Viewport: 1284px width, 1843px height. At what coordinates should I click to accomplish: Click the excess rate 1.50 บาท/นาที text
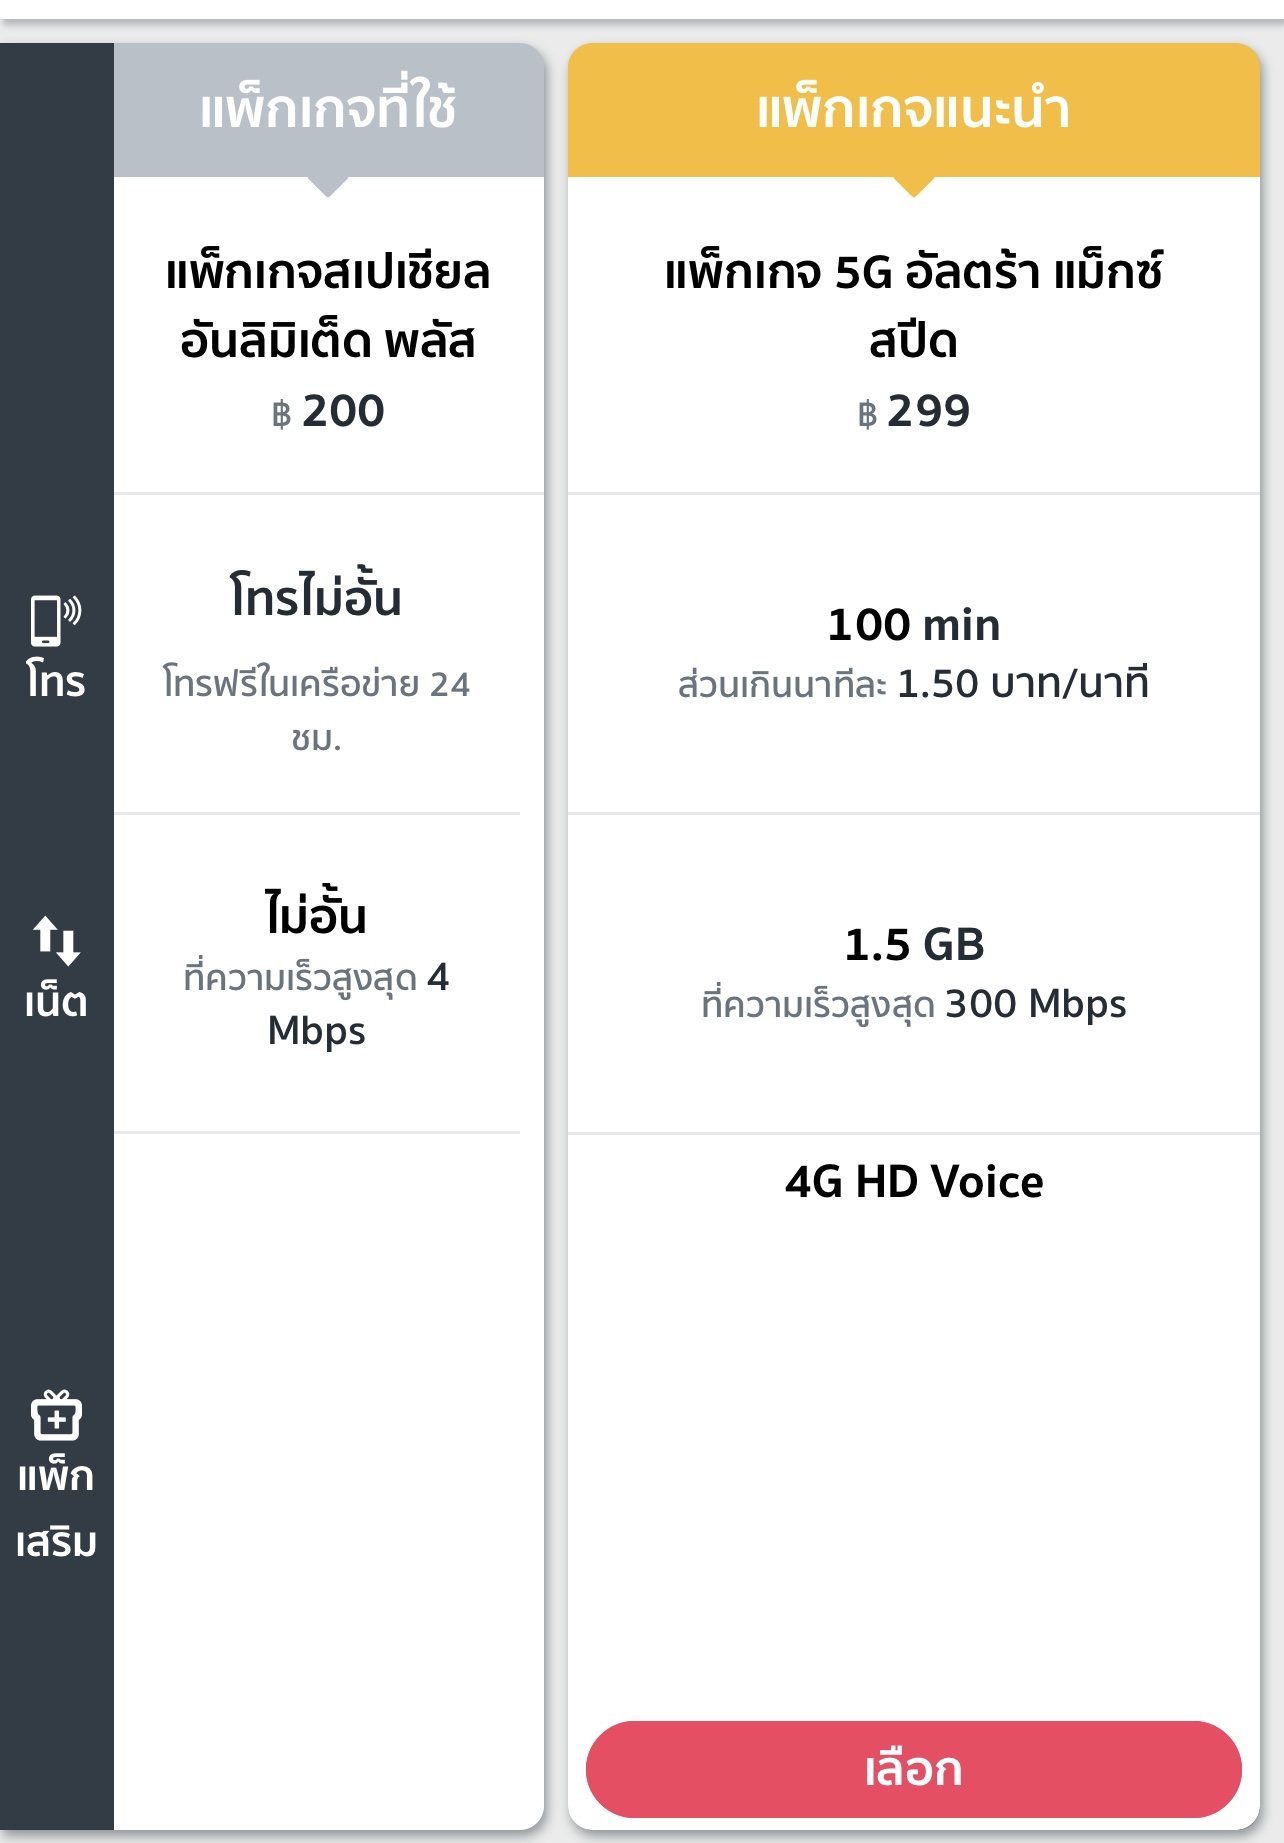[x=1022, y=683]
